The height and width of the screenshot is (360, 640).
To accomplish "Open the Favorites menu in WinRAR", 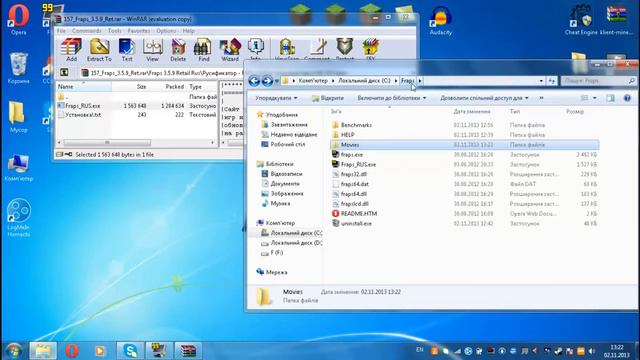I will tap(139, 31).
